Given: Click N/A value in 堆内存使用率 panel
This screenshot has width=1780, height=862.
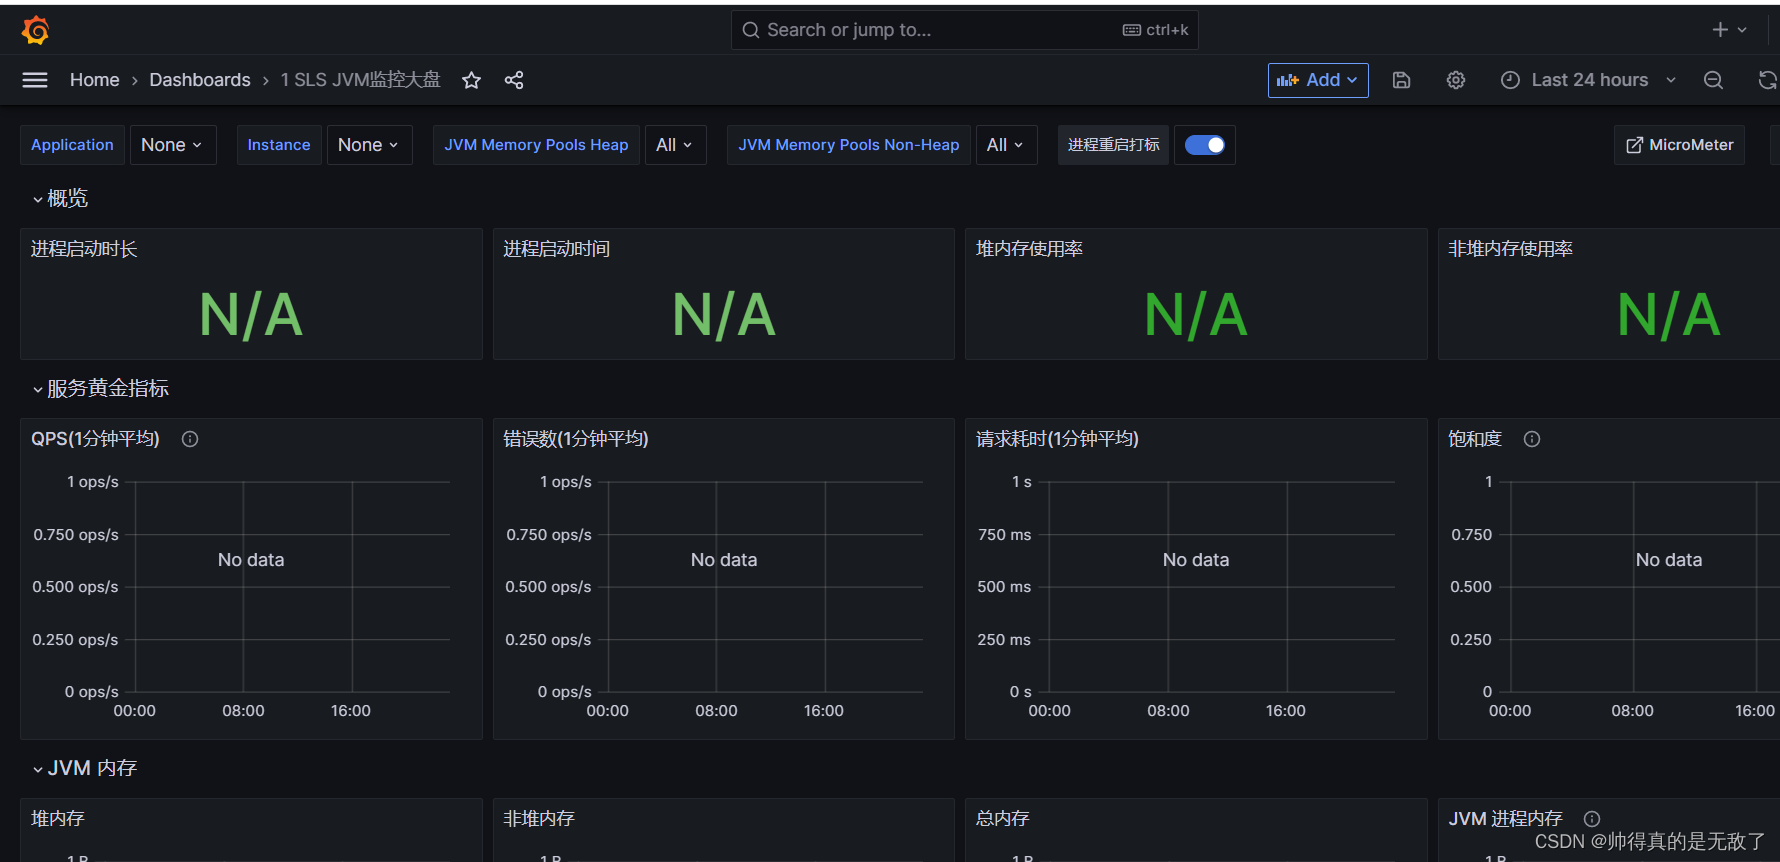Looking at the screenshot, I should 1196,316.
